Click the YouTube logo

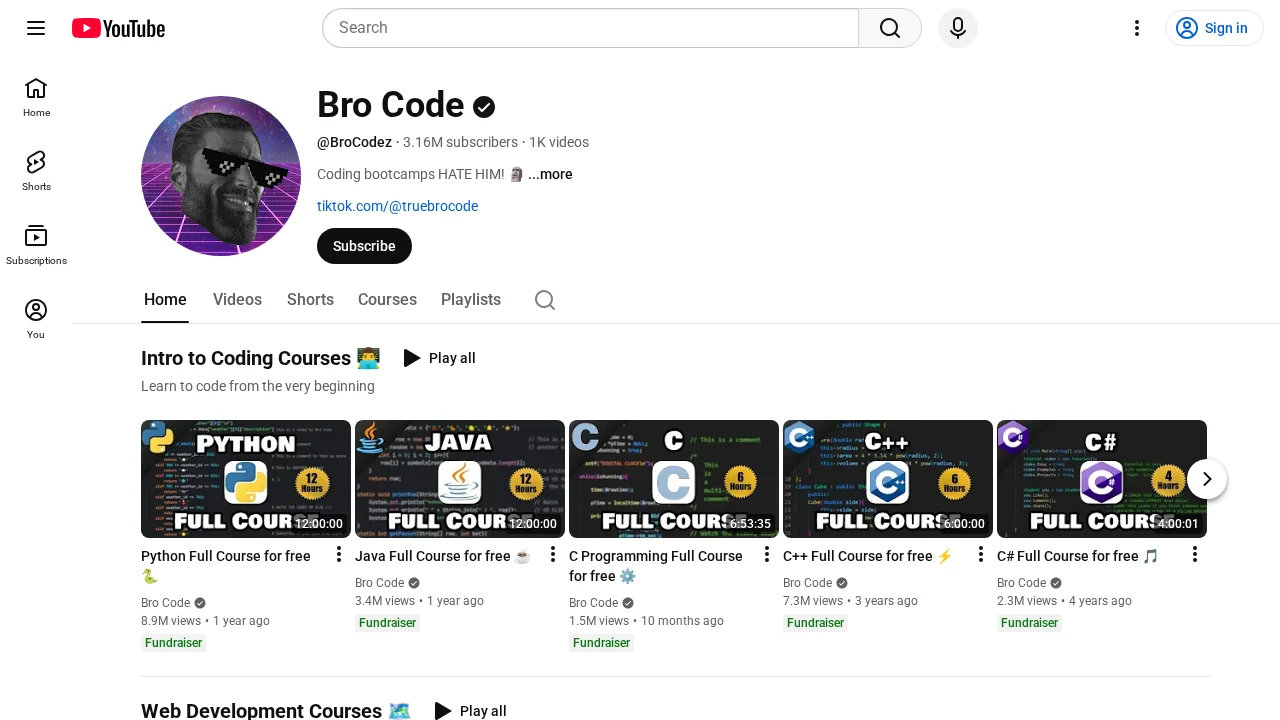pos(118,28)
